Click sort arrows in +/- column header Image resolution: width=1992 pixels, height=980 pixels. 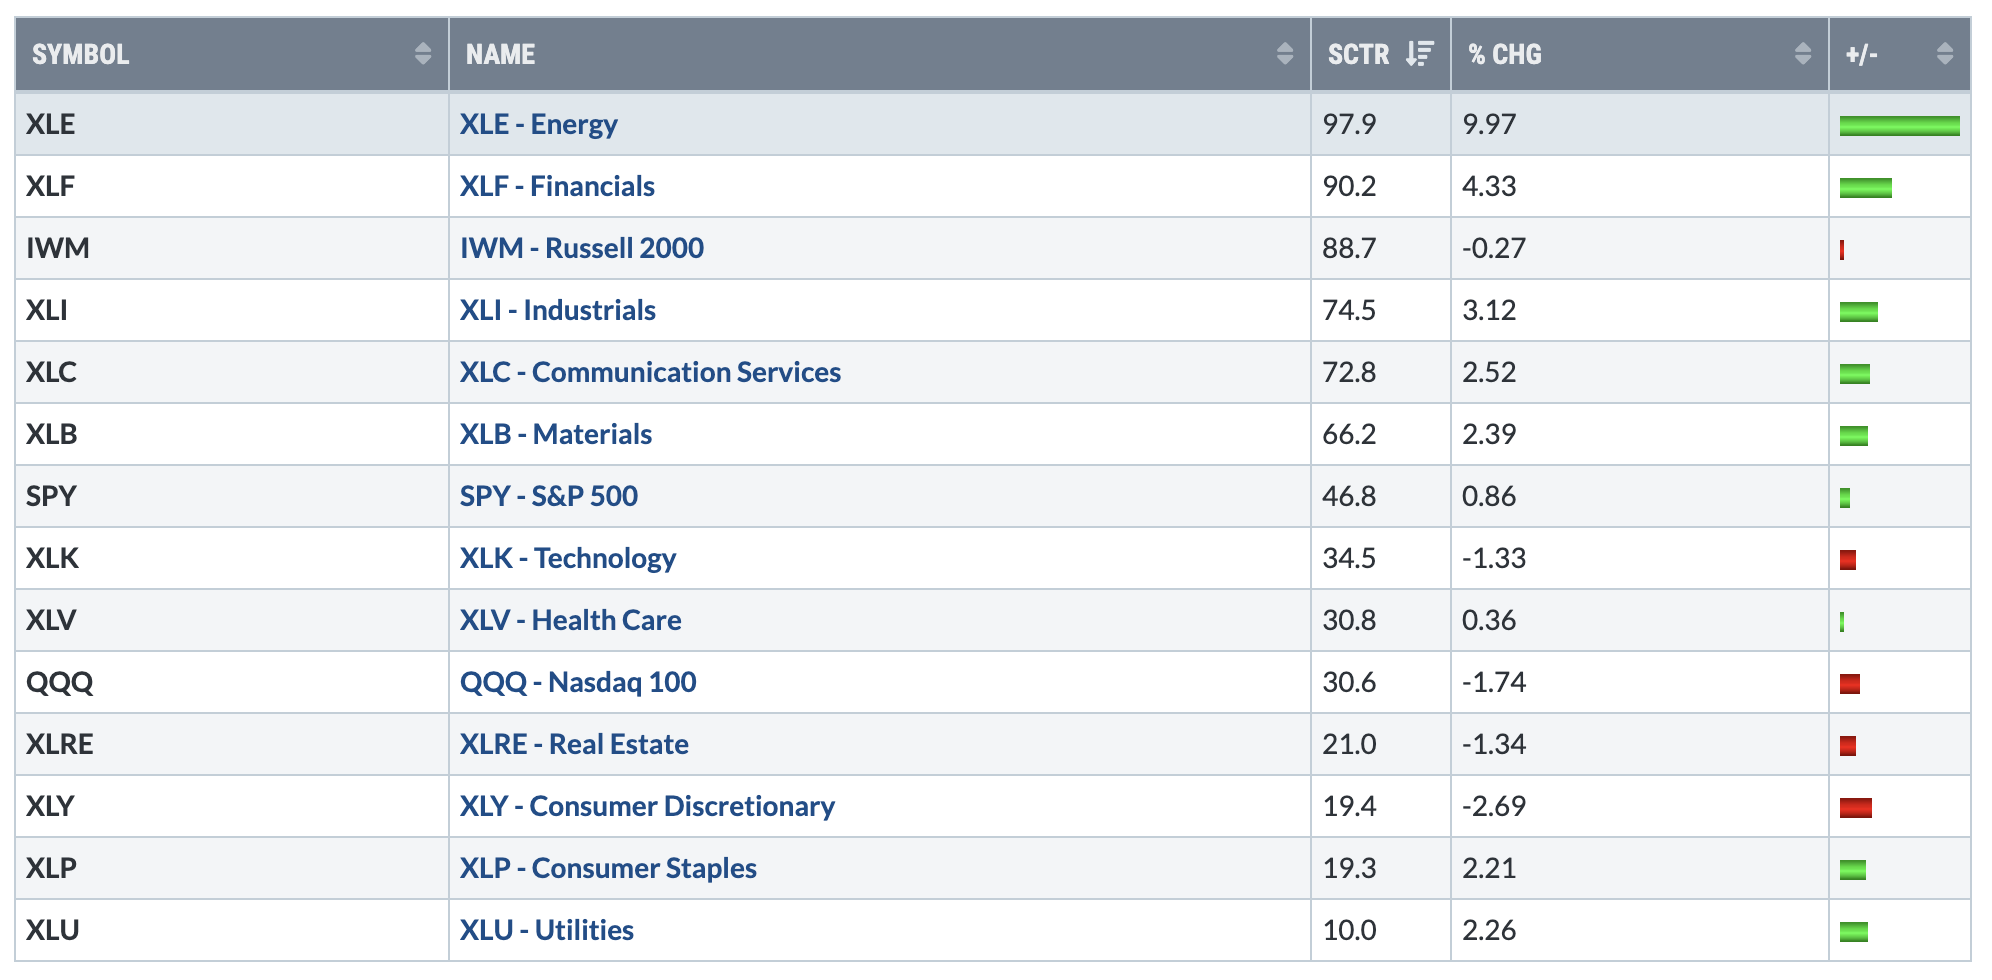pyautogui.click(x=1945, y=54)
